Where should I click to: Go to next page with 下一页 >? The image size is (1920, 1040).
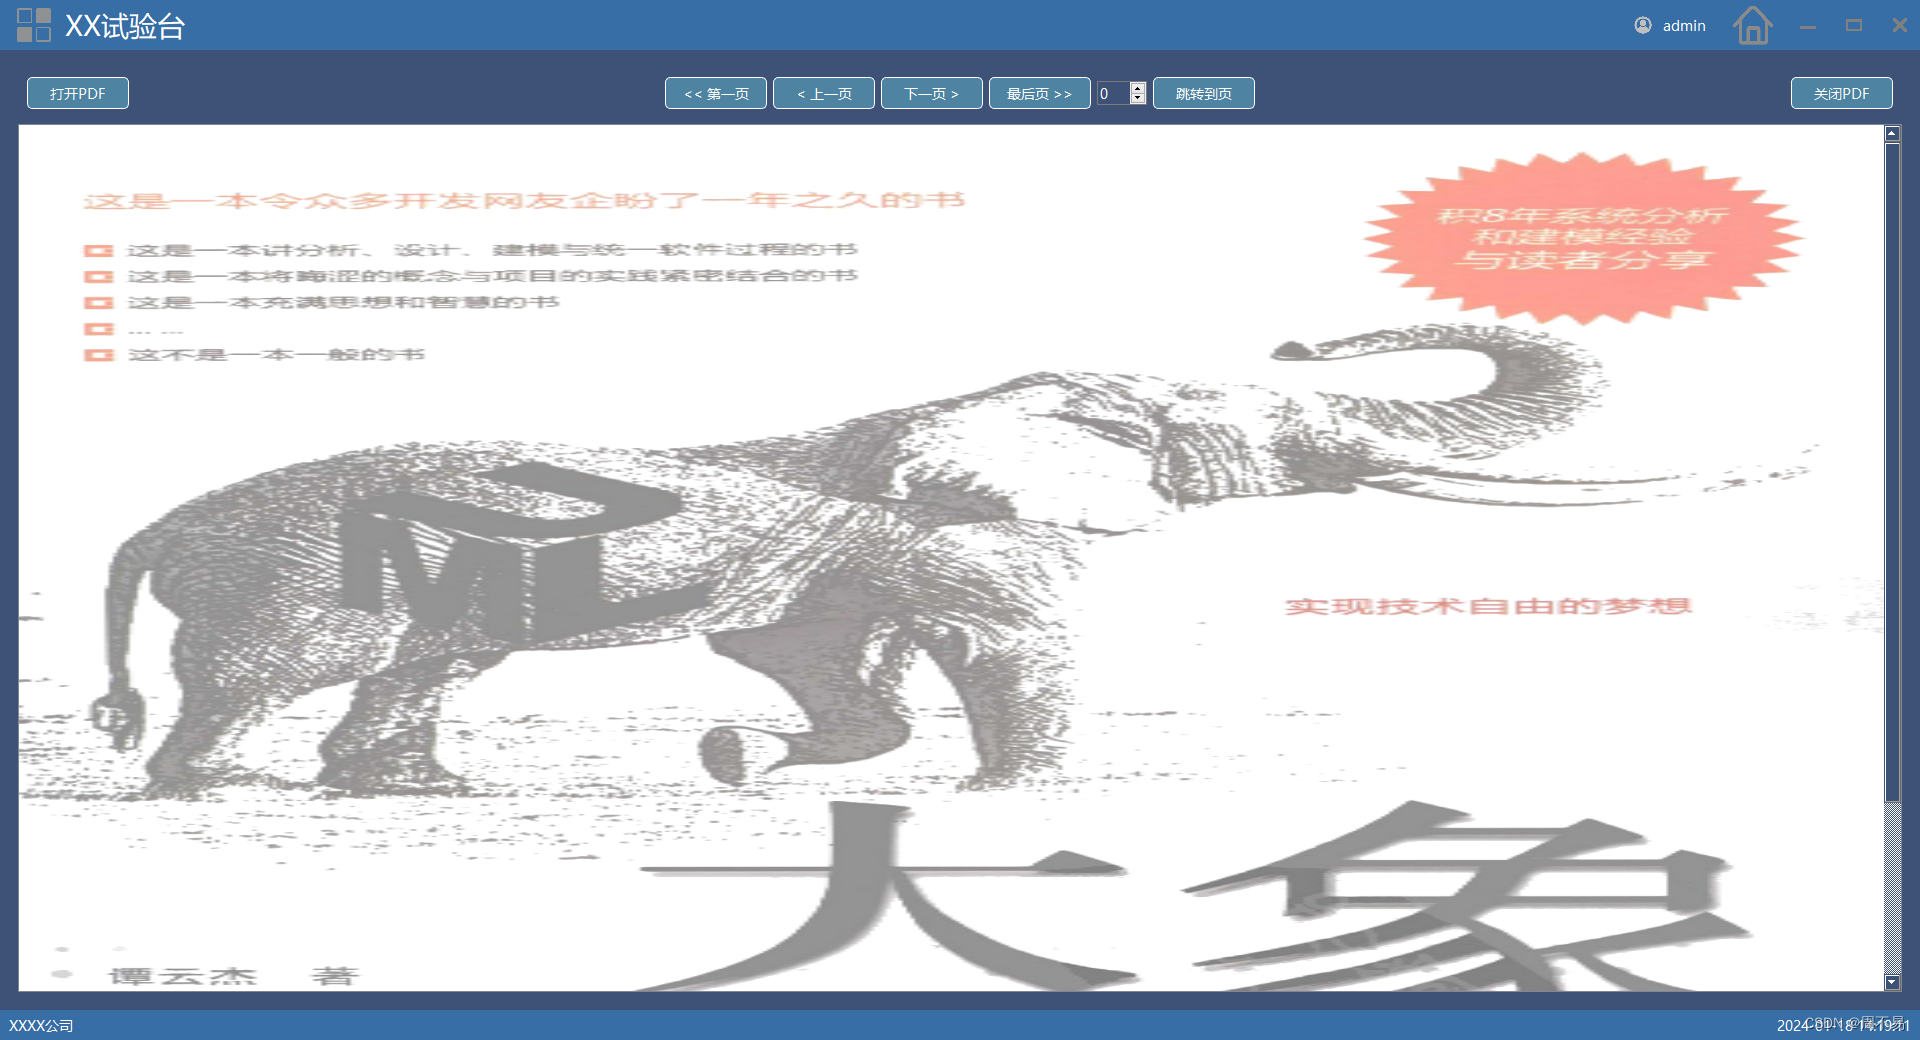click(x=932, y=93)
